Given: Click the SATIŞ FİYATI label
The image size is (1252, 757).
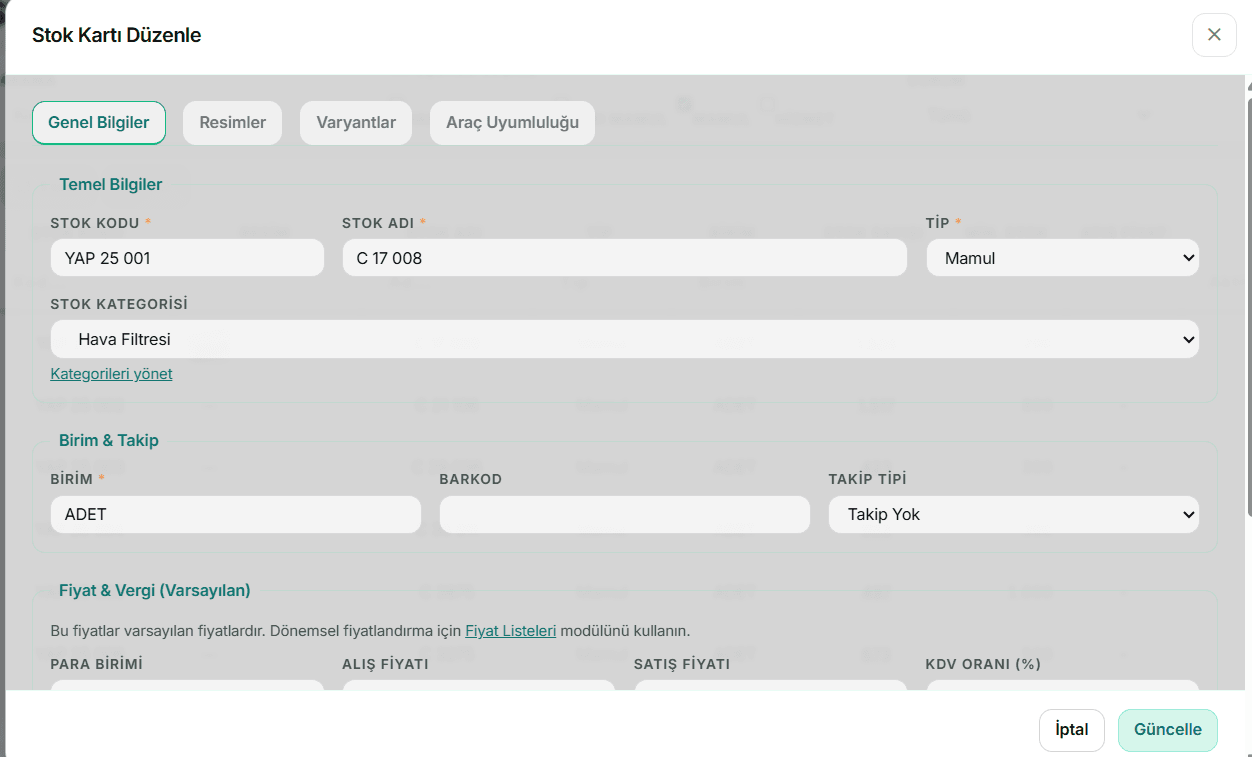Looking at the screenshot, I should (x=682, y=664).
